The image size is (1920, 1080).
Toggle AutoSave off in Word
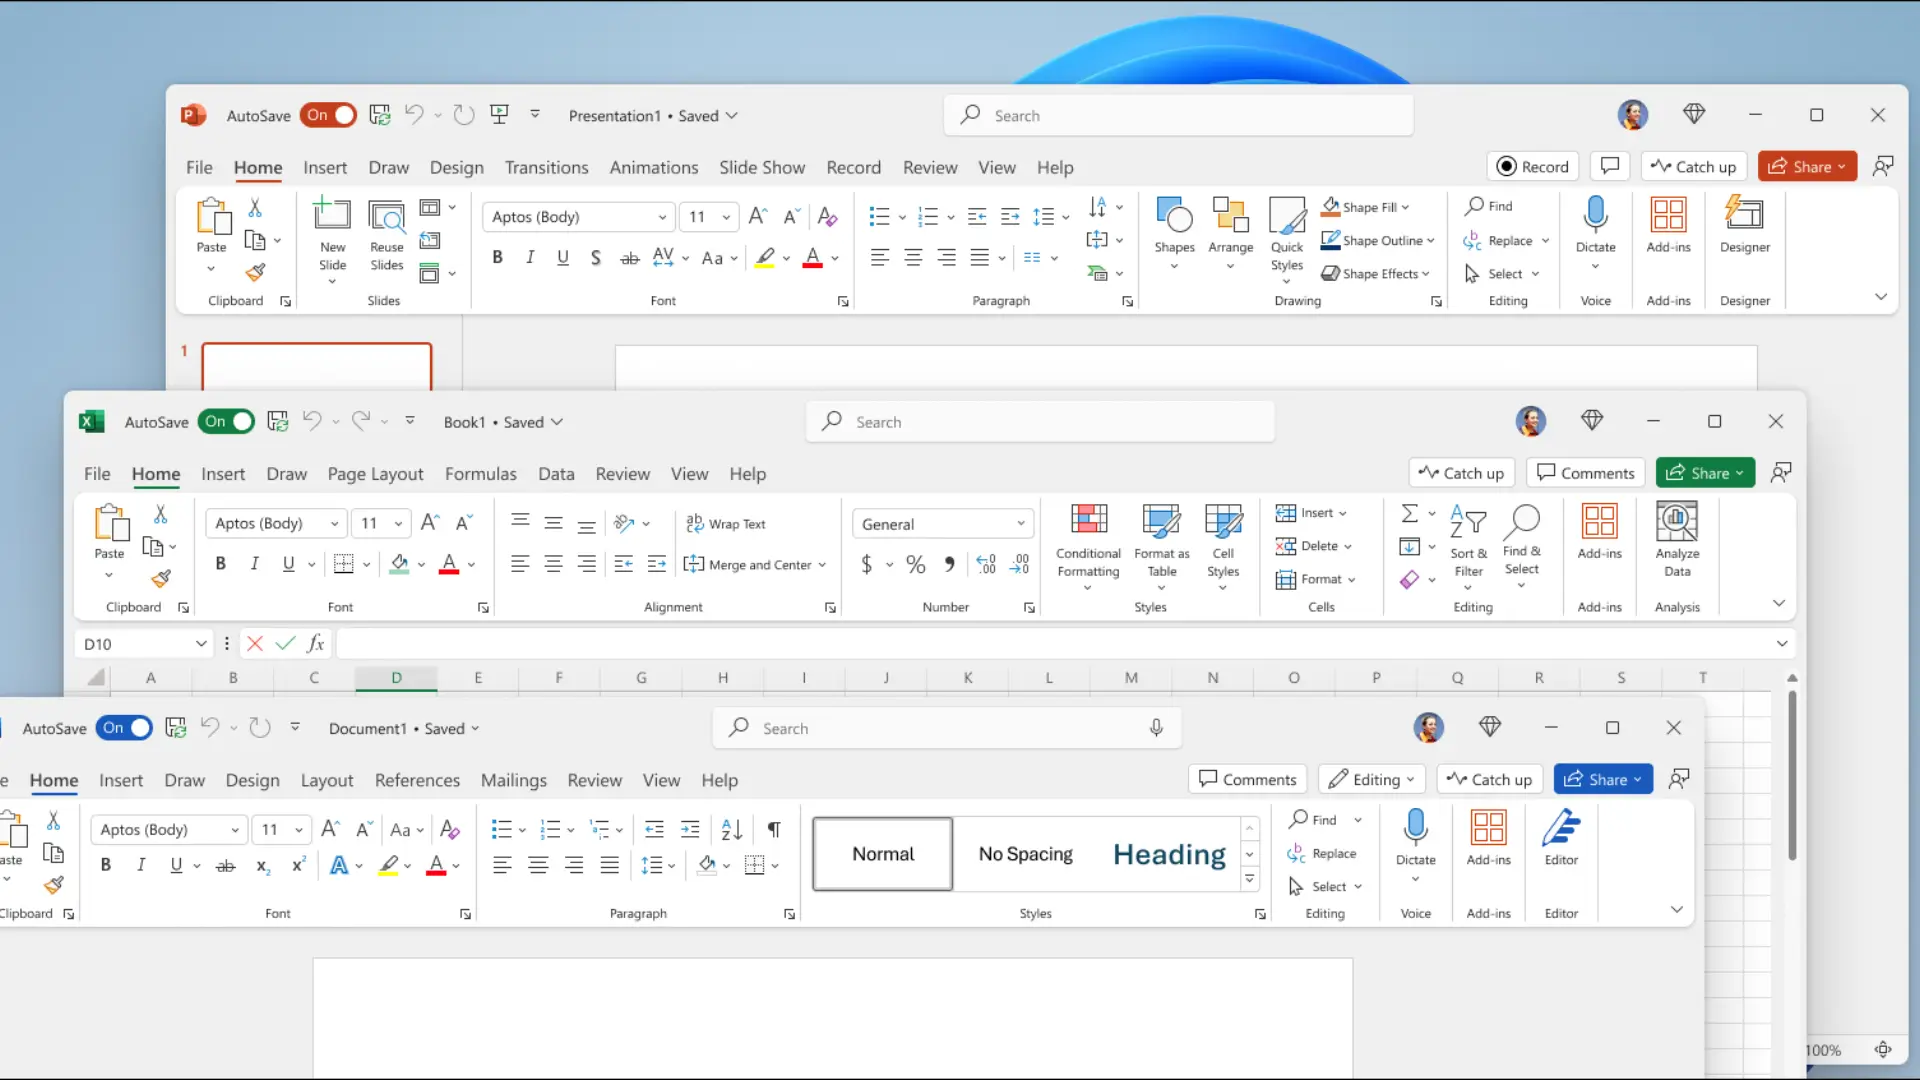pyautogui.click(x=124, y=728)
